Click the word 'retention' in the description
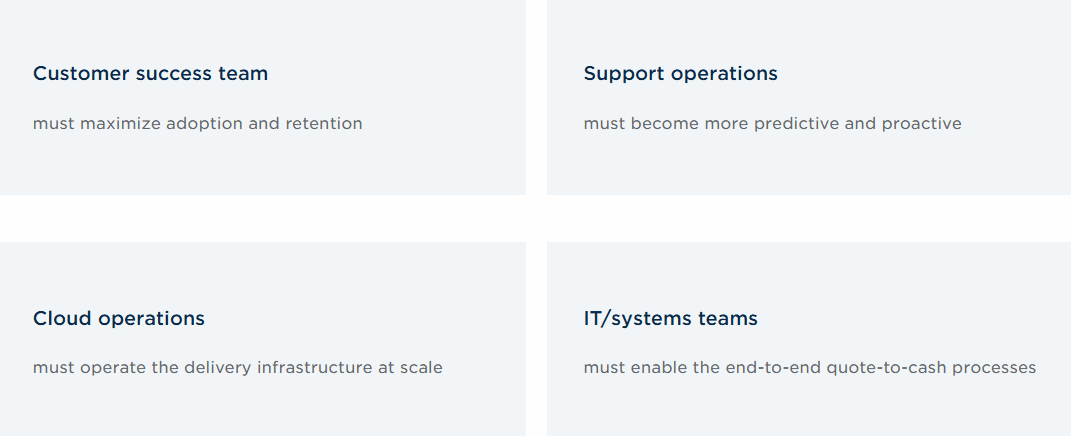The height and width of the screenshot is (436, 1071). (x=324, y=124)
